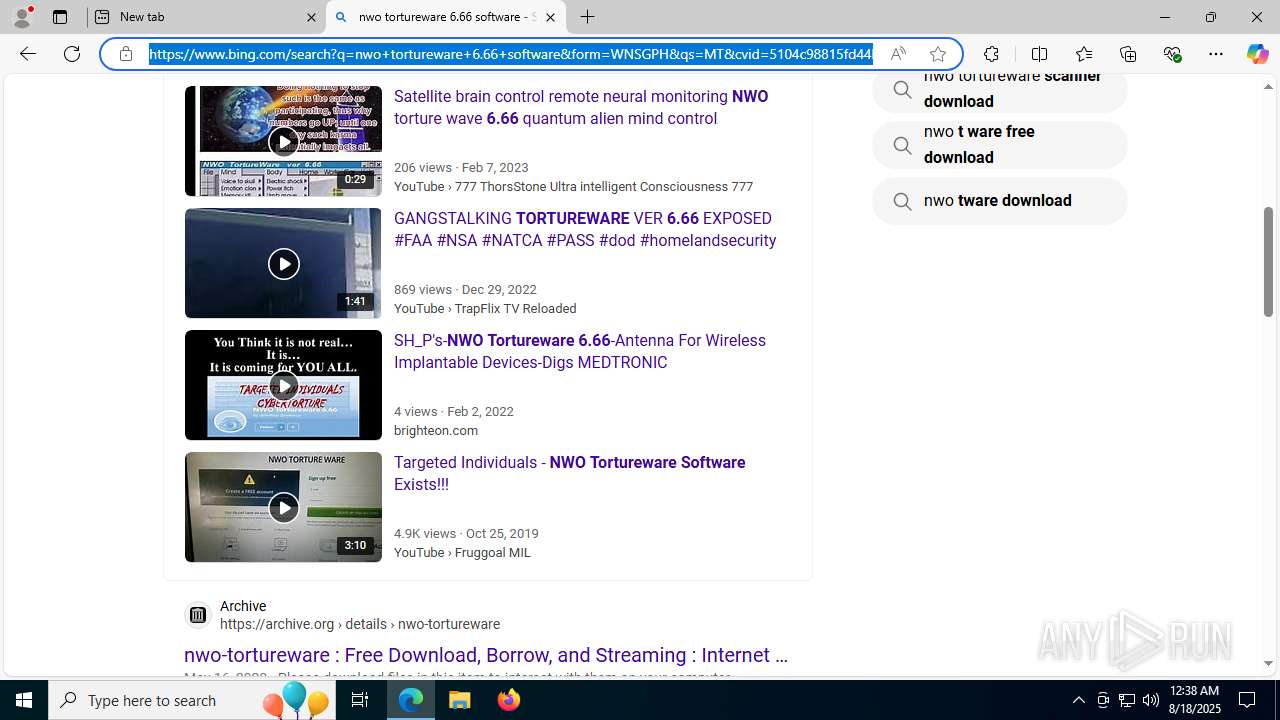Play the GANGSTALKING TORTUREWARE video thumbnail
The height and width of the screenshot is (720, 1280).
283,263
